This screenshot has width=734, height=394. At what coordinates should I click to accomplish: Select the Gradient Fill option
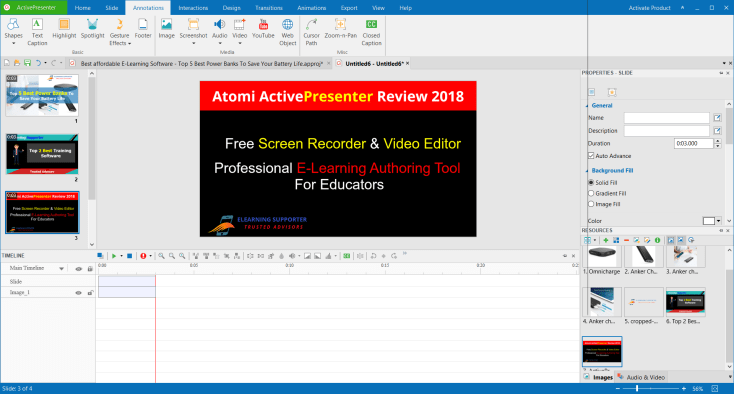click(591, 193)
